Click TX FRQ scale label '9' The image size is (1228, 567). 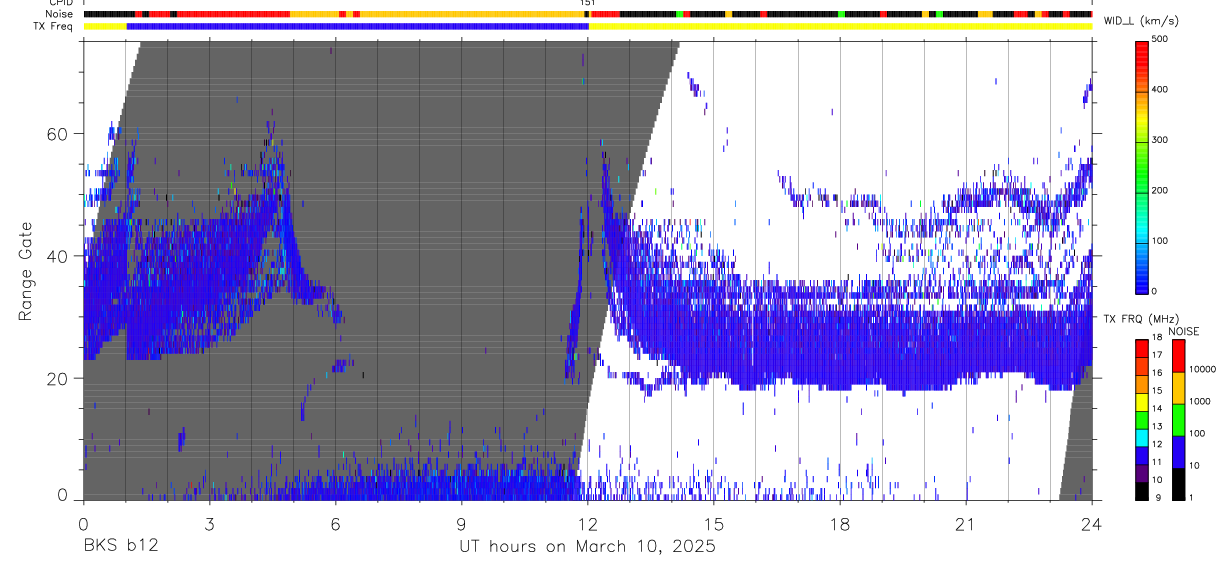pyautogui.click(x=1156, y=497)
